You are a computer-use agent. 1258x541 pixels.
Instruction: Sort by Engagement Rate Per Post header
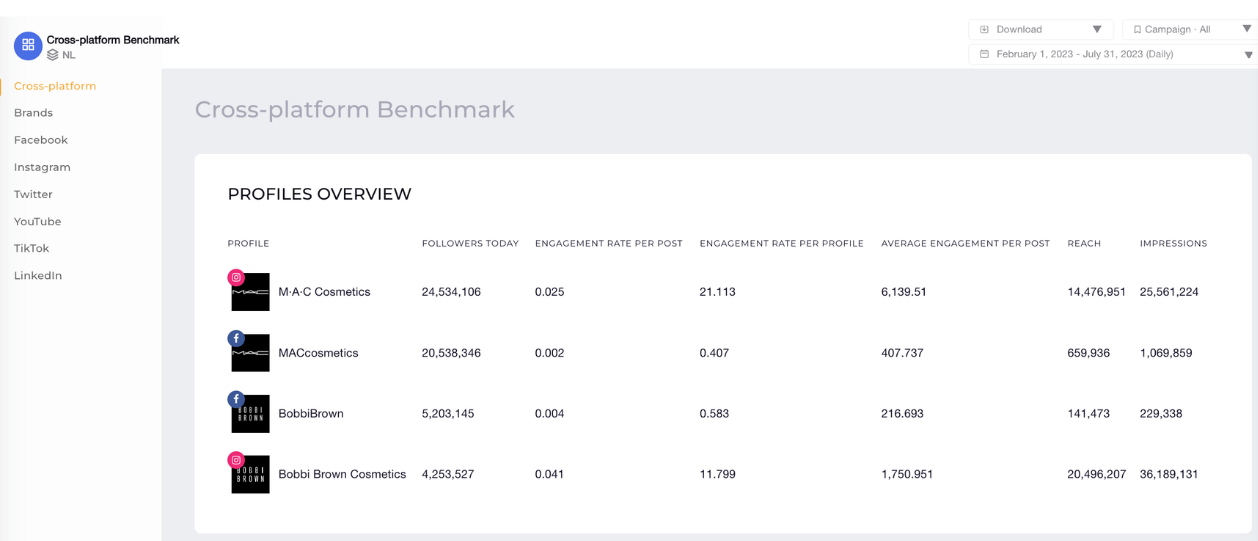point(609,244)
